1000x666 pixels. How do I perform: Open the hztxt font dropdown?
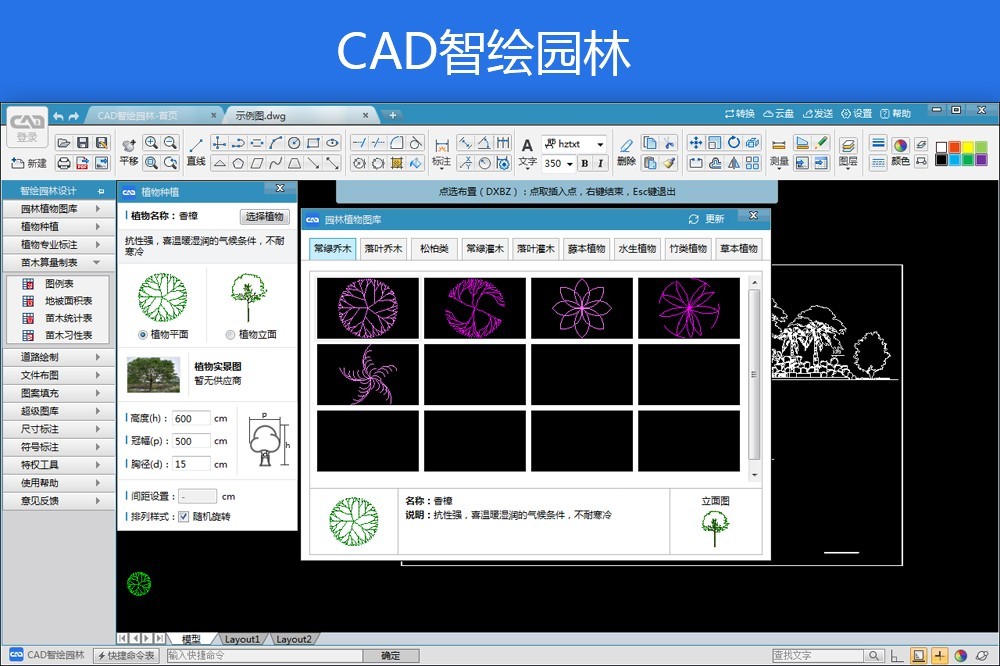click(x=599, y=144)
